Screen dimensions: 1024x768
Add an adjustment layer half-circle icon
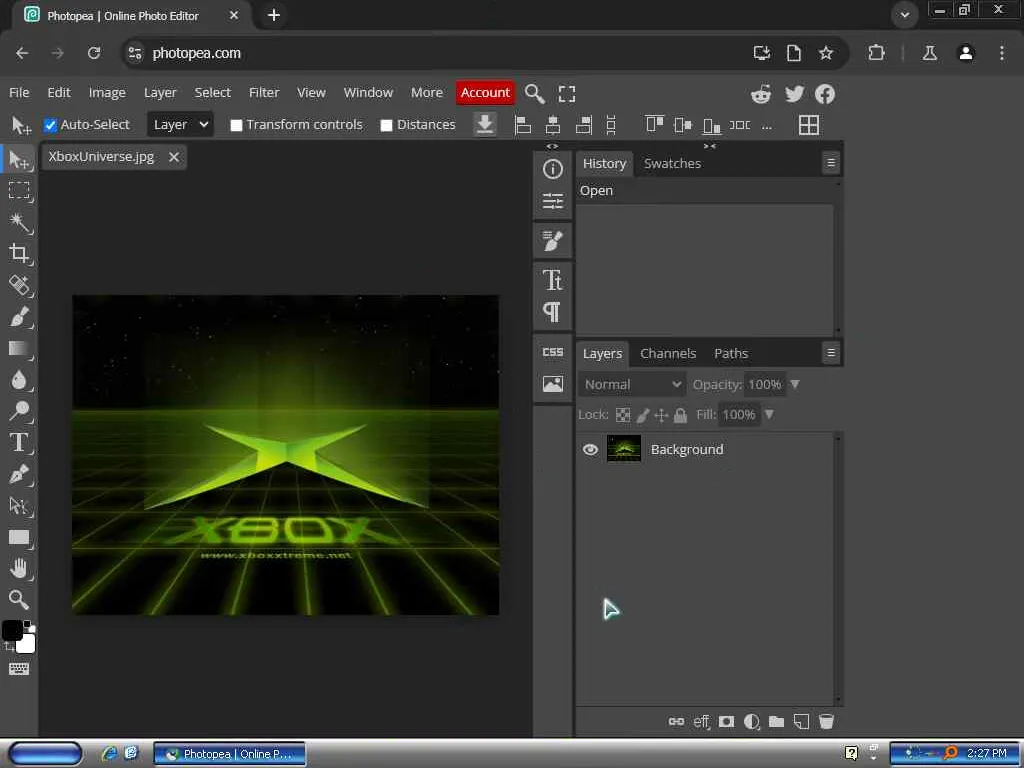point(752,721)
